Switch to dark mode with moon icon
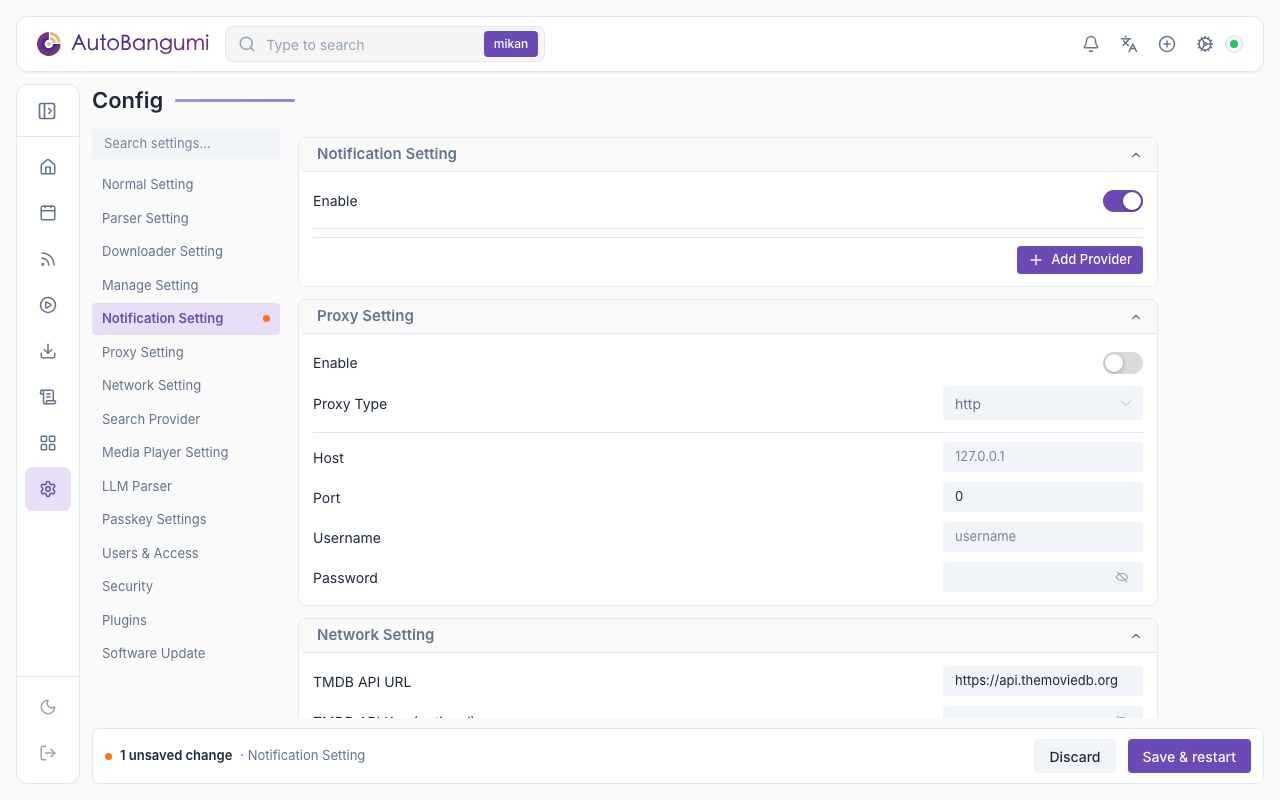 48,707
